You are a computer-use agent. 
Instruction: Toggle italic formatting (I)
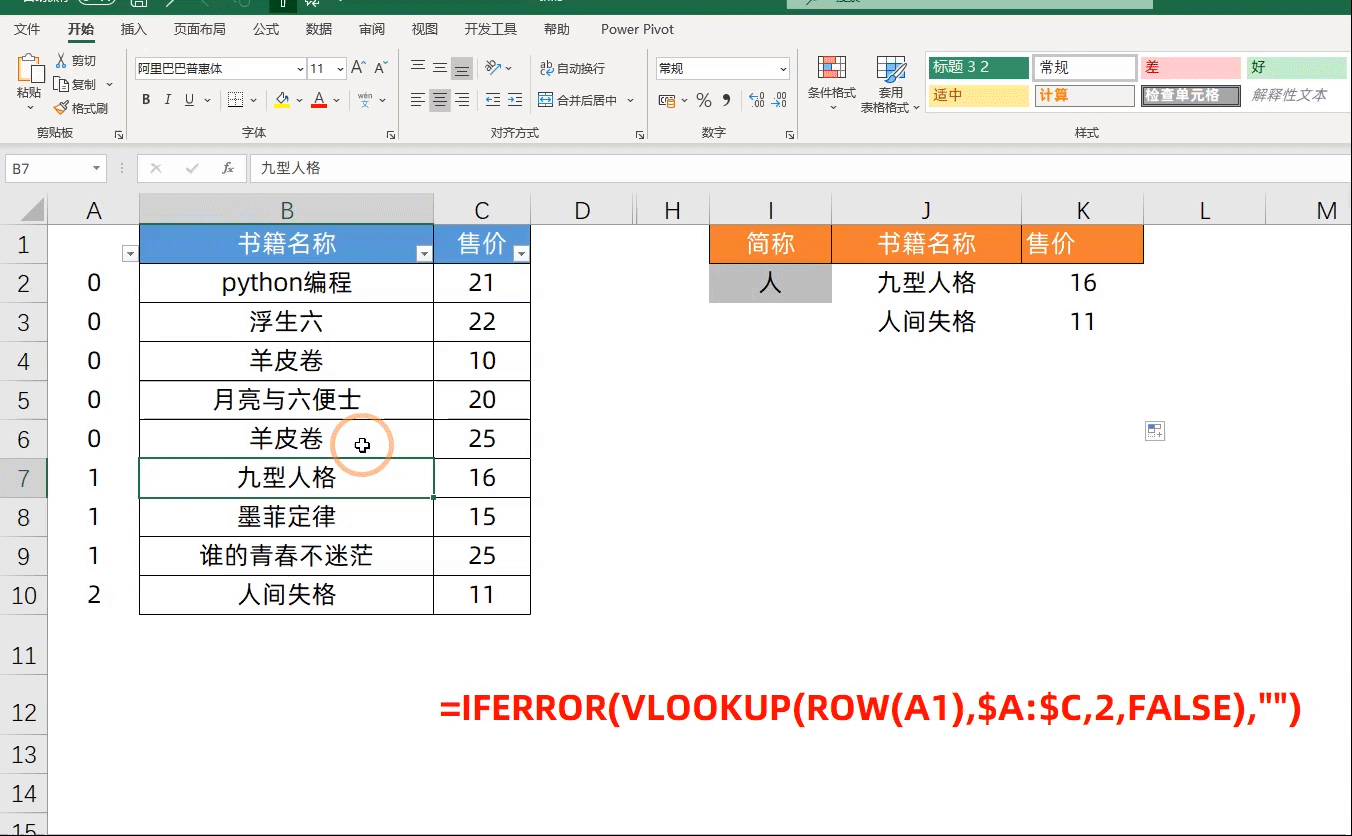click(167, 100)
